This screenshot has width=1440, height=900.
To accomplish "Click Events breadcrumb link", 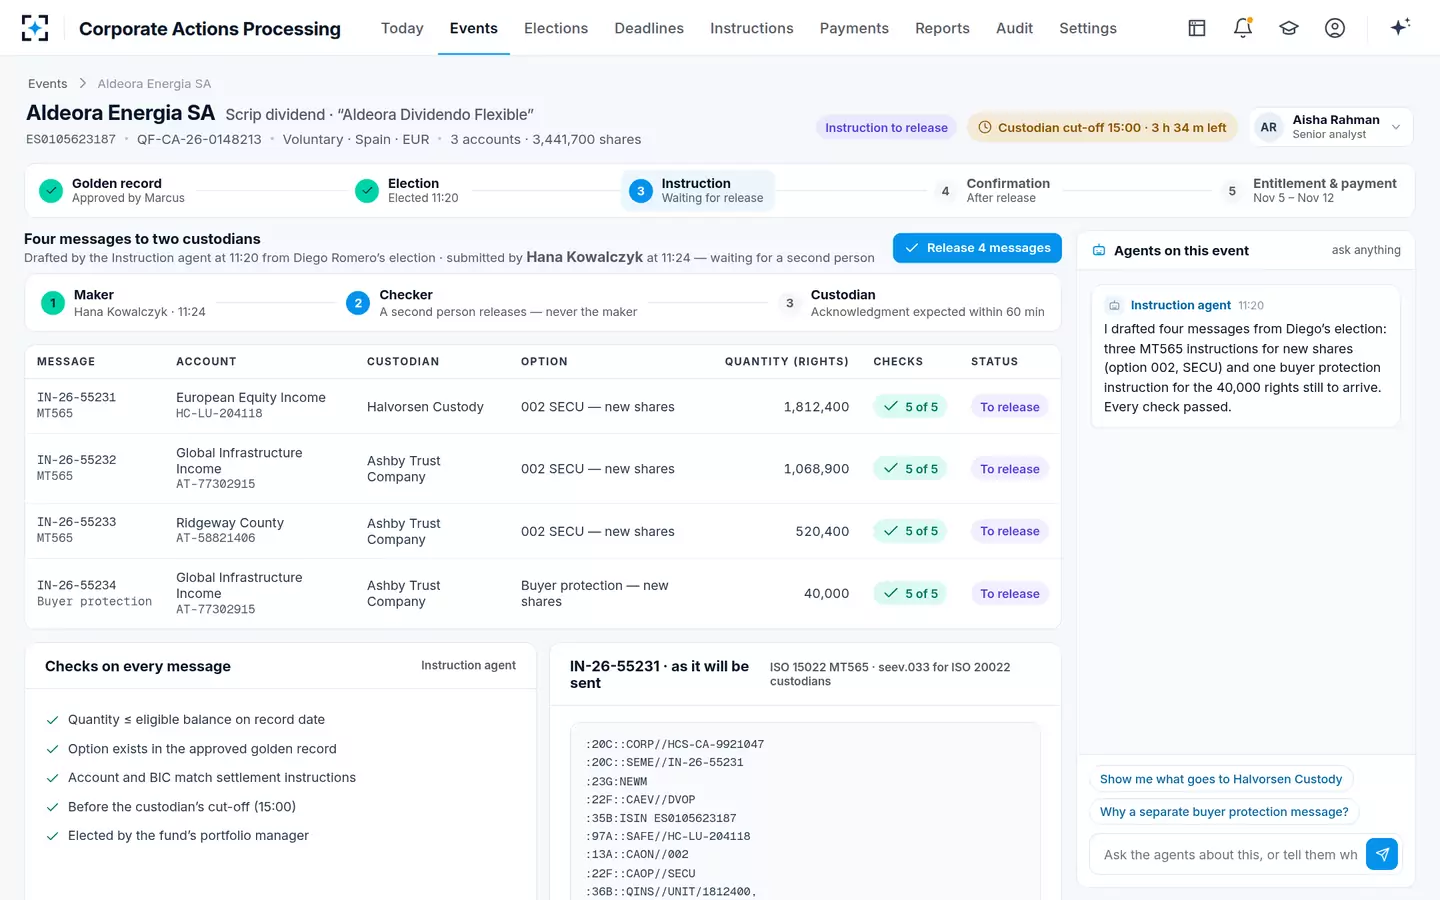I will tap(48, 84).
